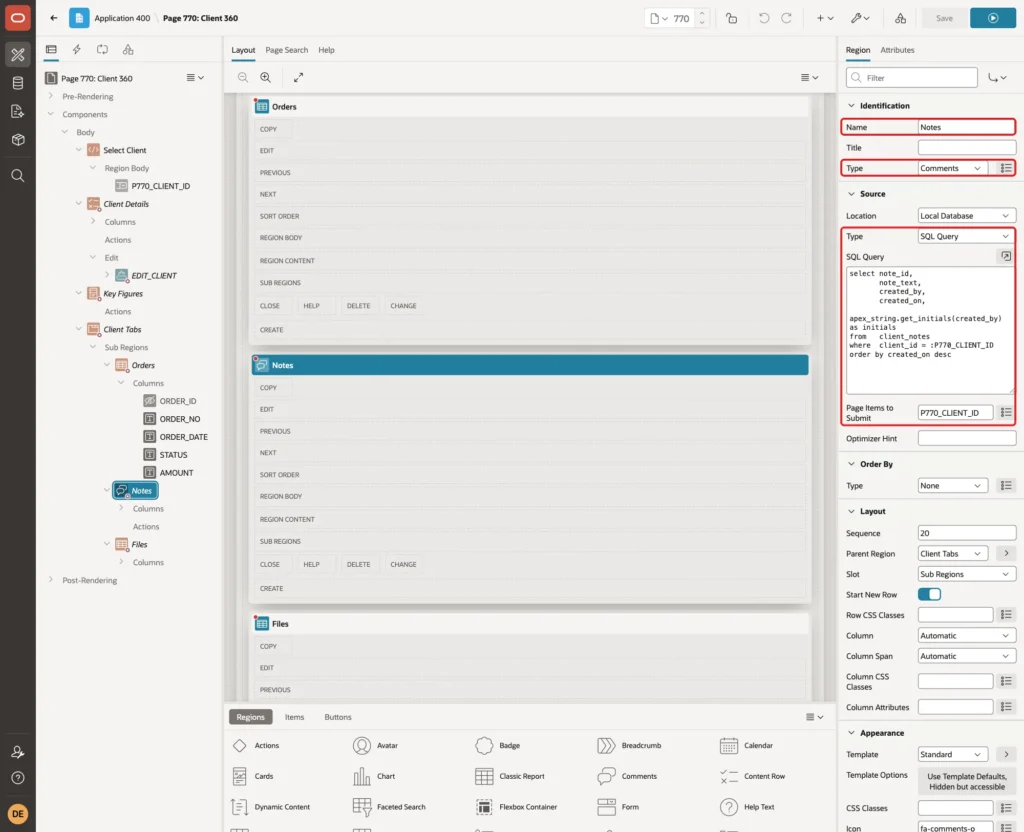Collapse the Client Tabs tree node

pos(79,329)
